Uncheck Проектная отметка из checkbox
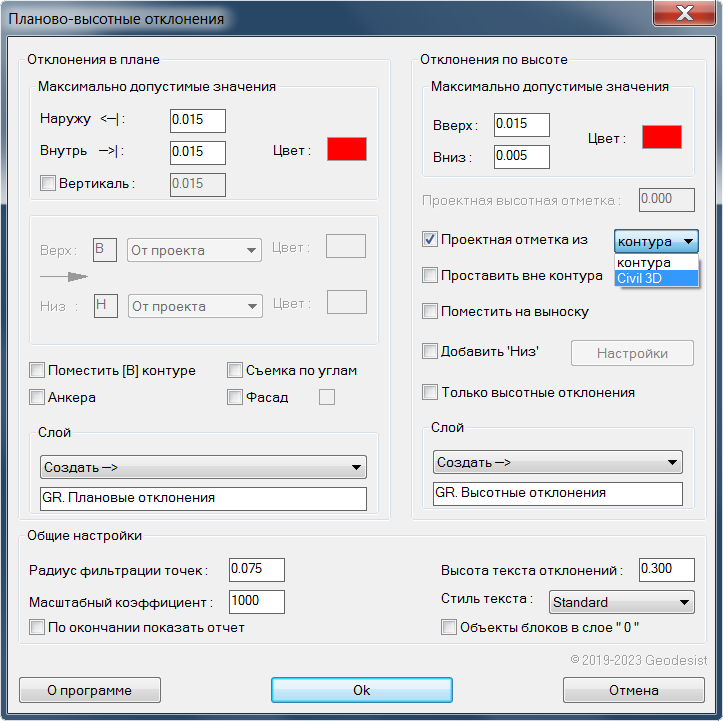723x721 pixels. (430, 240)
